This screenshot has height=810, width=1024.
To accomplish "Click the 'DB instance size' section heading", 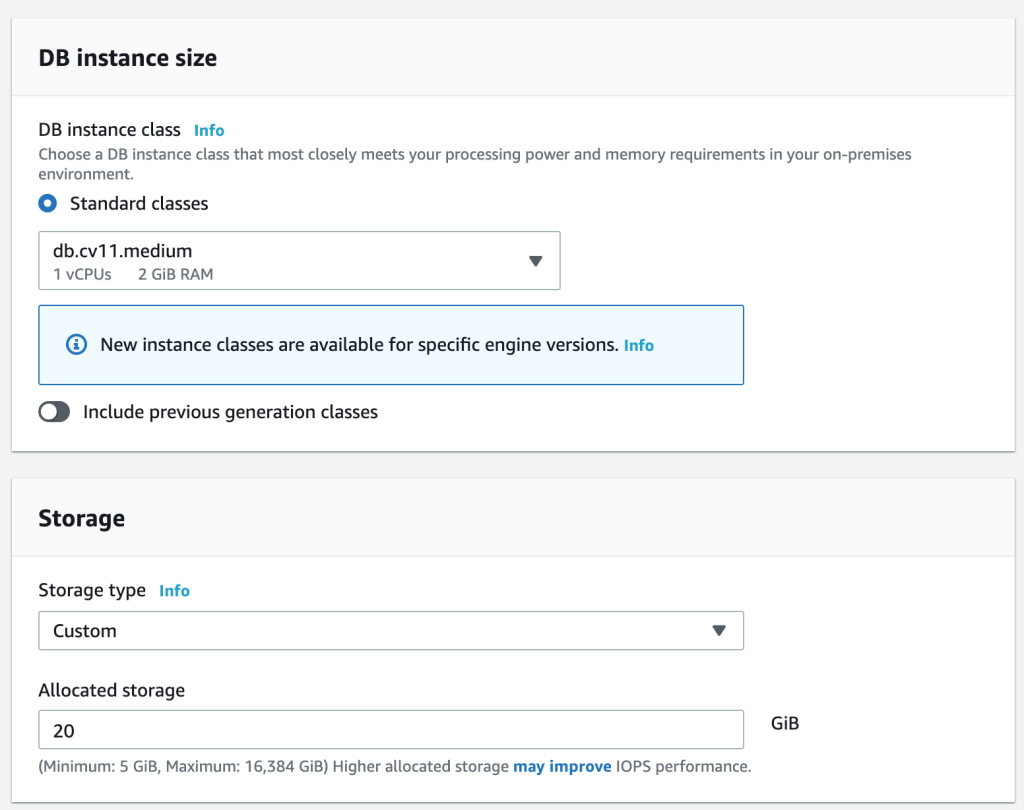I will click(x=127, y=58).
